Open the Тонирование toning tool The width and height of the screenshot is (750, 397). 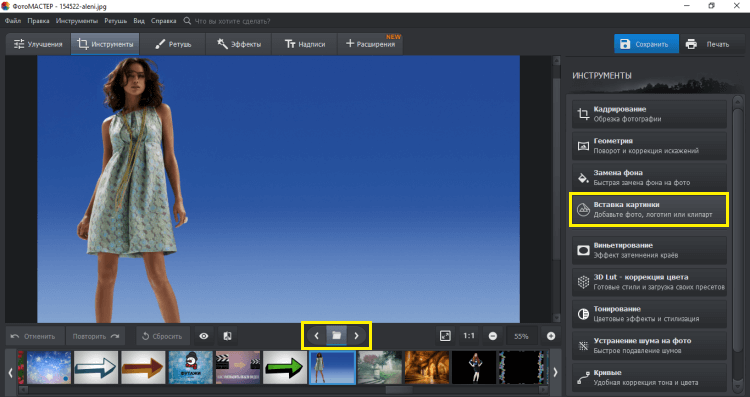tap(649, 314)
